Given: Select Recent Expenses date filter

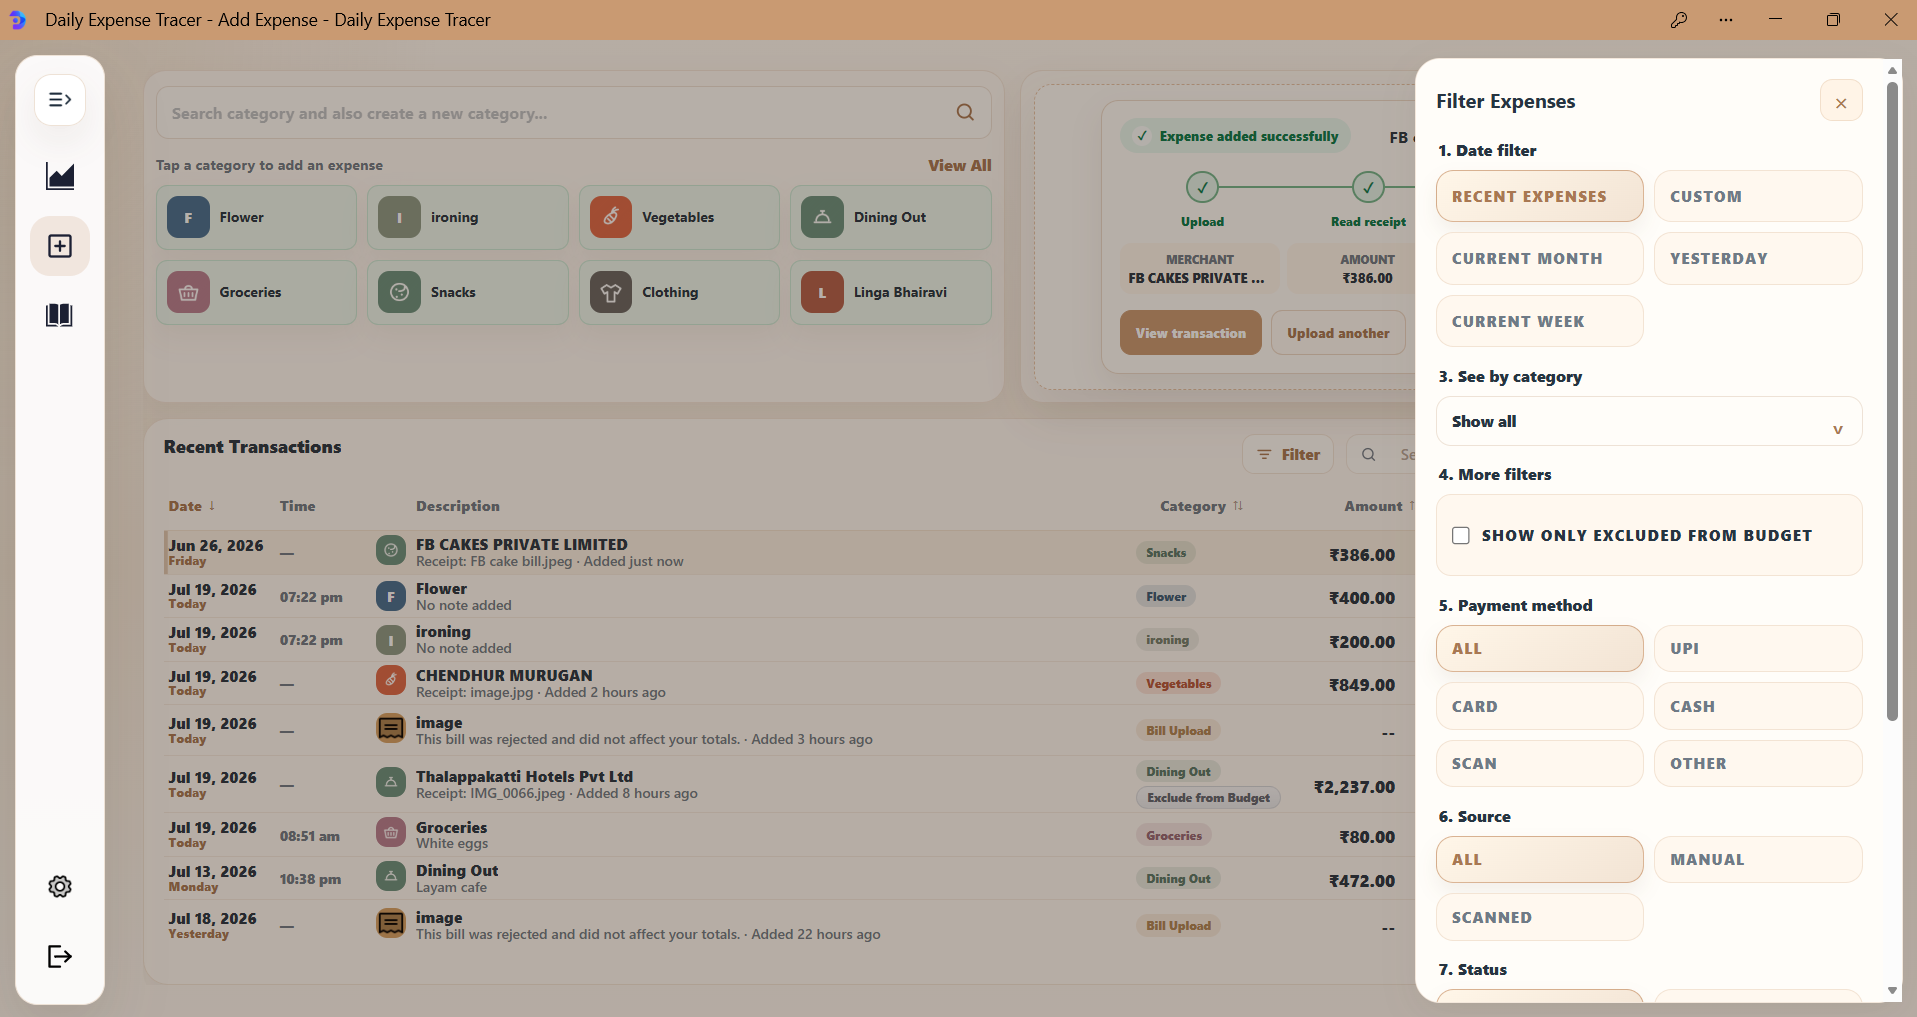Looking at the screenshot, I should 1539,196.
